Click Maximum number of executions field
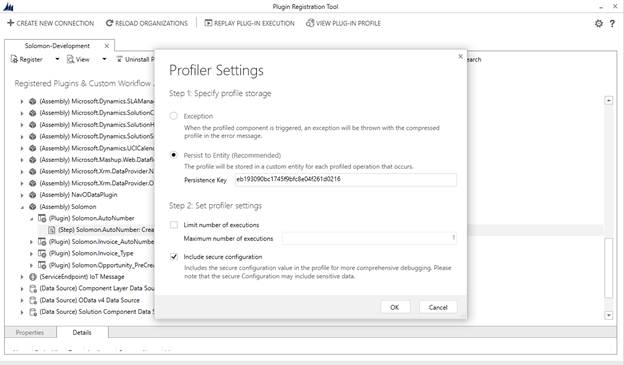The width and height of the screenshot is (624, 365). coord(369,238)
